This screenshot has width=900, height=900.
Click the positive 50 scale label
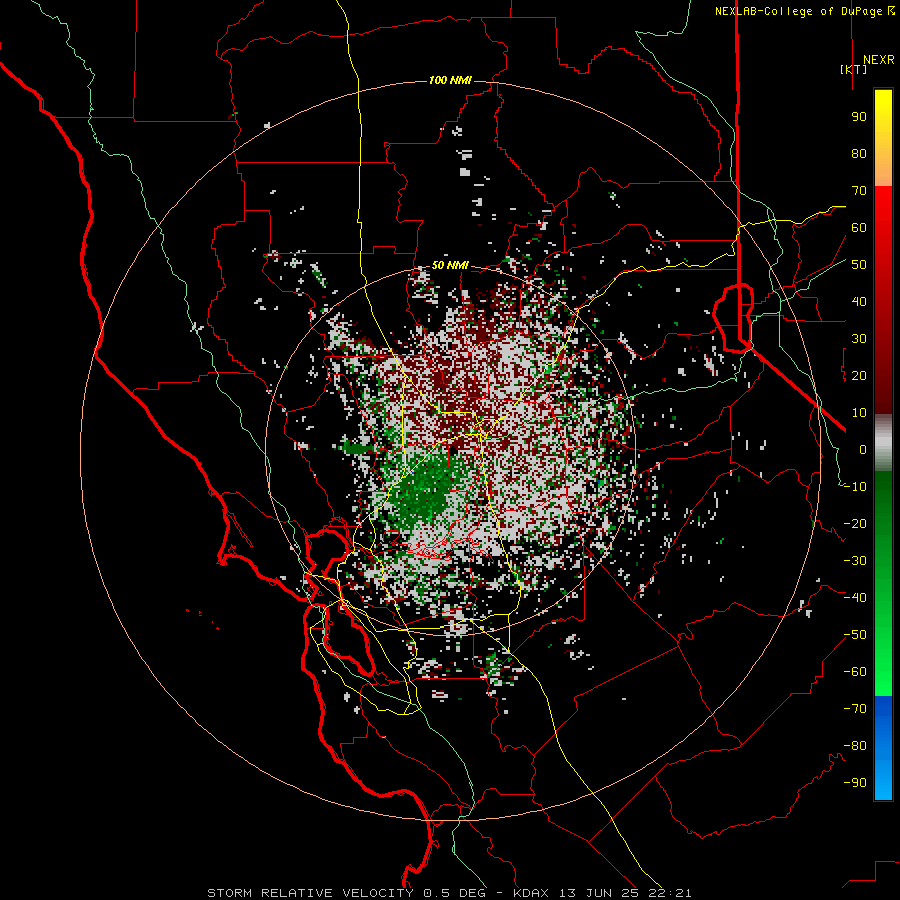(x=859, y=265)
